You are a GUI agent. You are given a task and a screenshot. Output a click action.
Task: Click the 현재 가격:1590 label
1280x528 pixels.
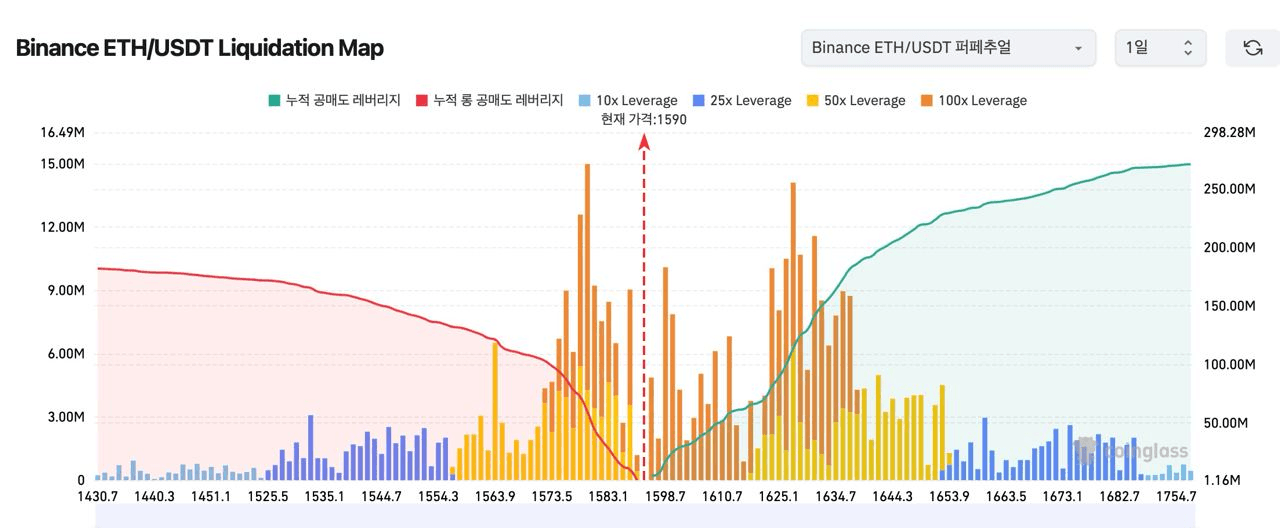644,119
